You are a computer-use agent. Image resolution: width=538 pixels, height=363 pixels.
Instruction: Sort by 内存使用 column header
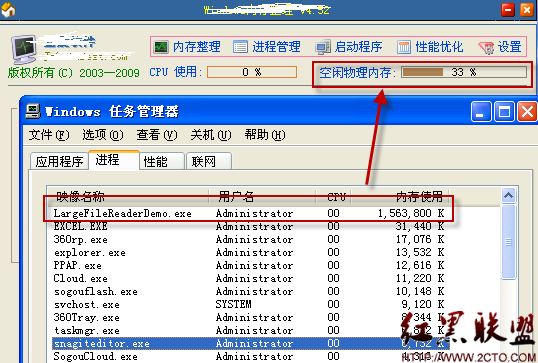coord(400,196)
